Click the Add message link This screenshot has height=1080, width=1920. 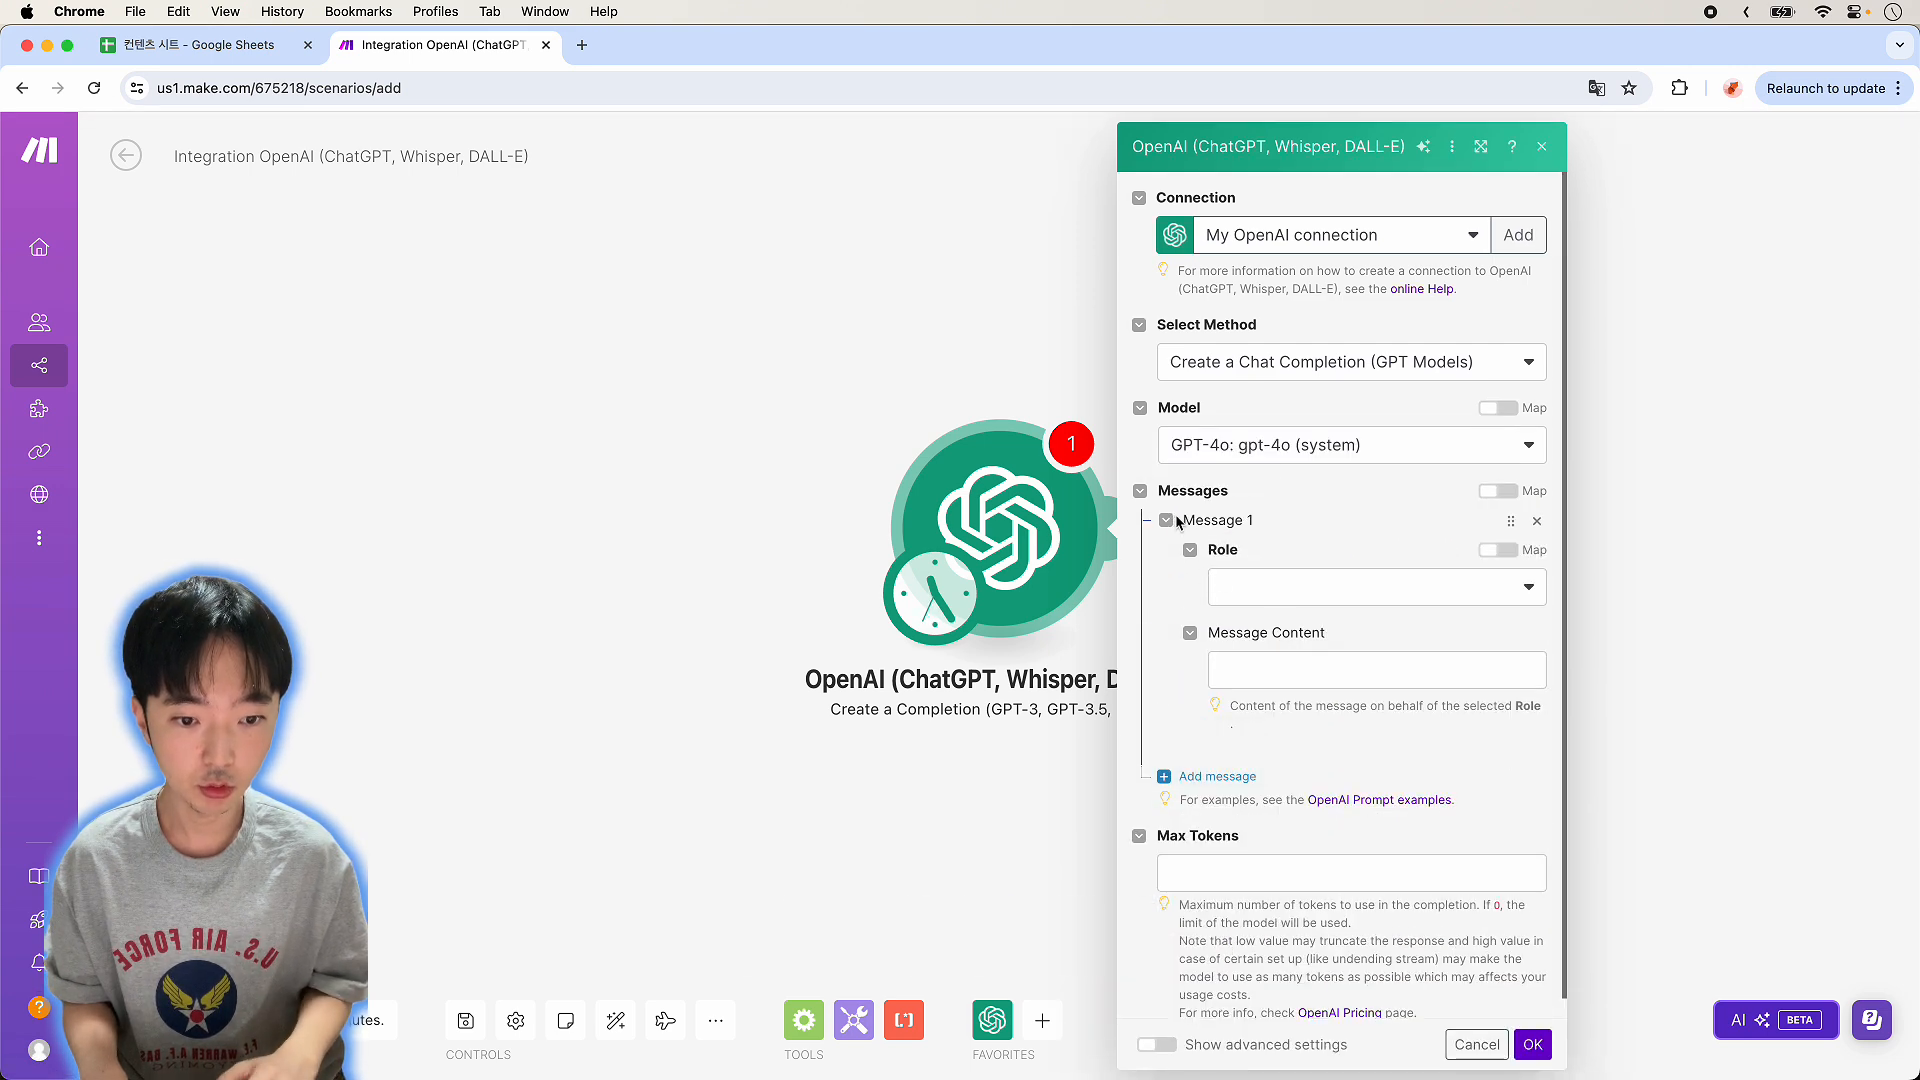coord(1217,776)
